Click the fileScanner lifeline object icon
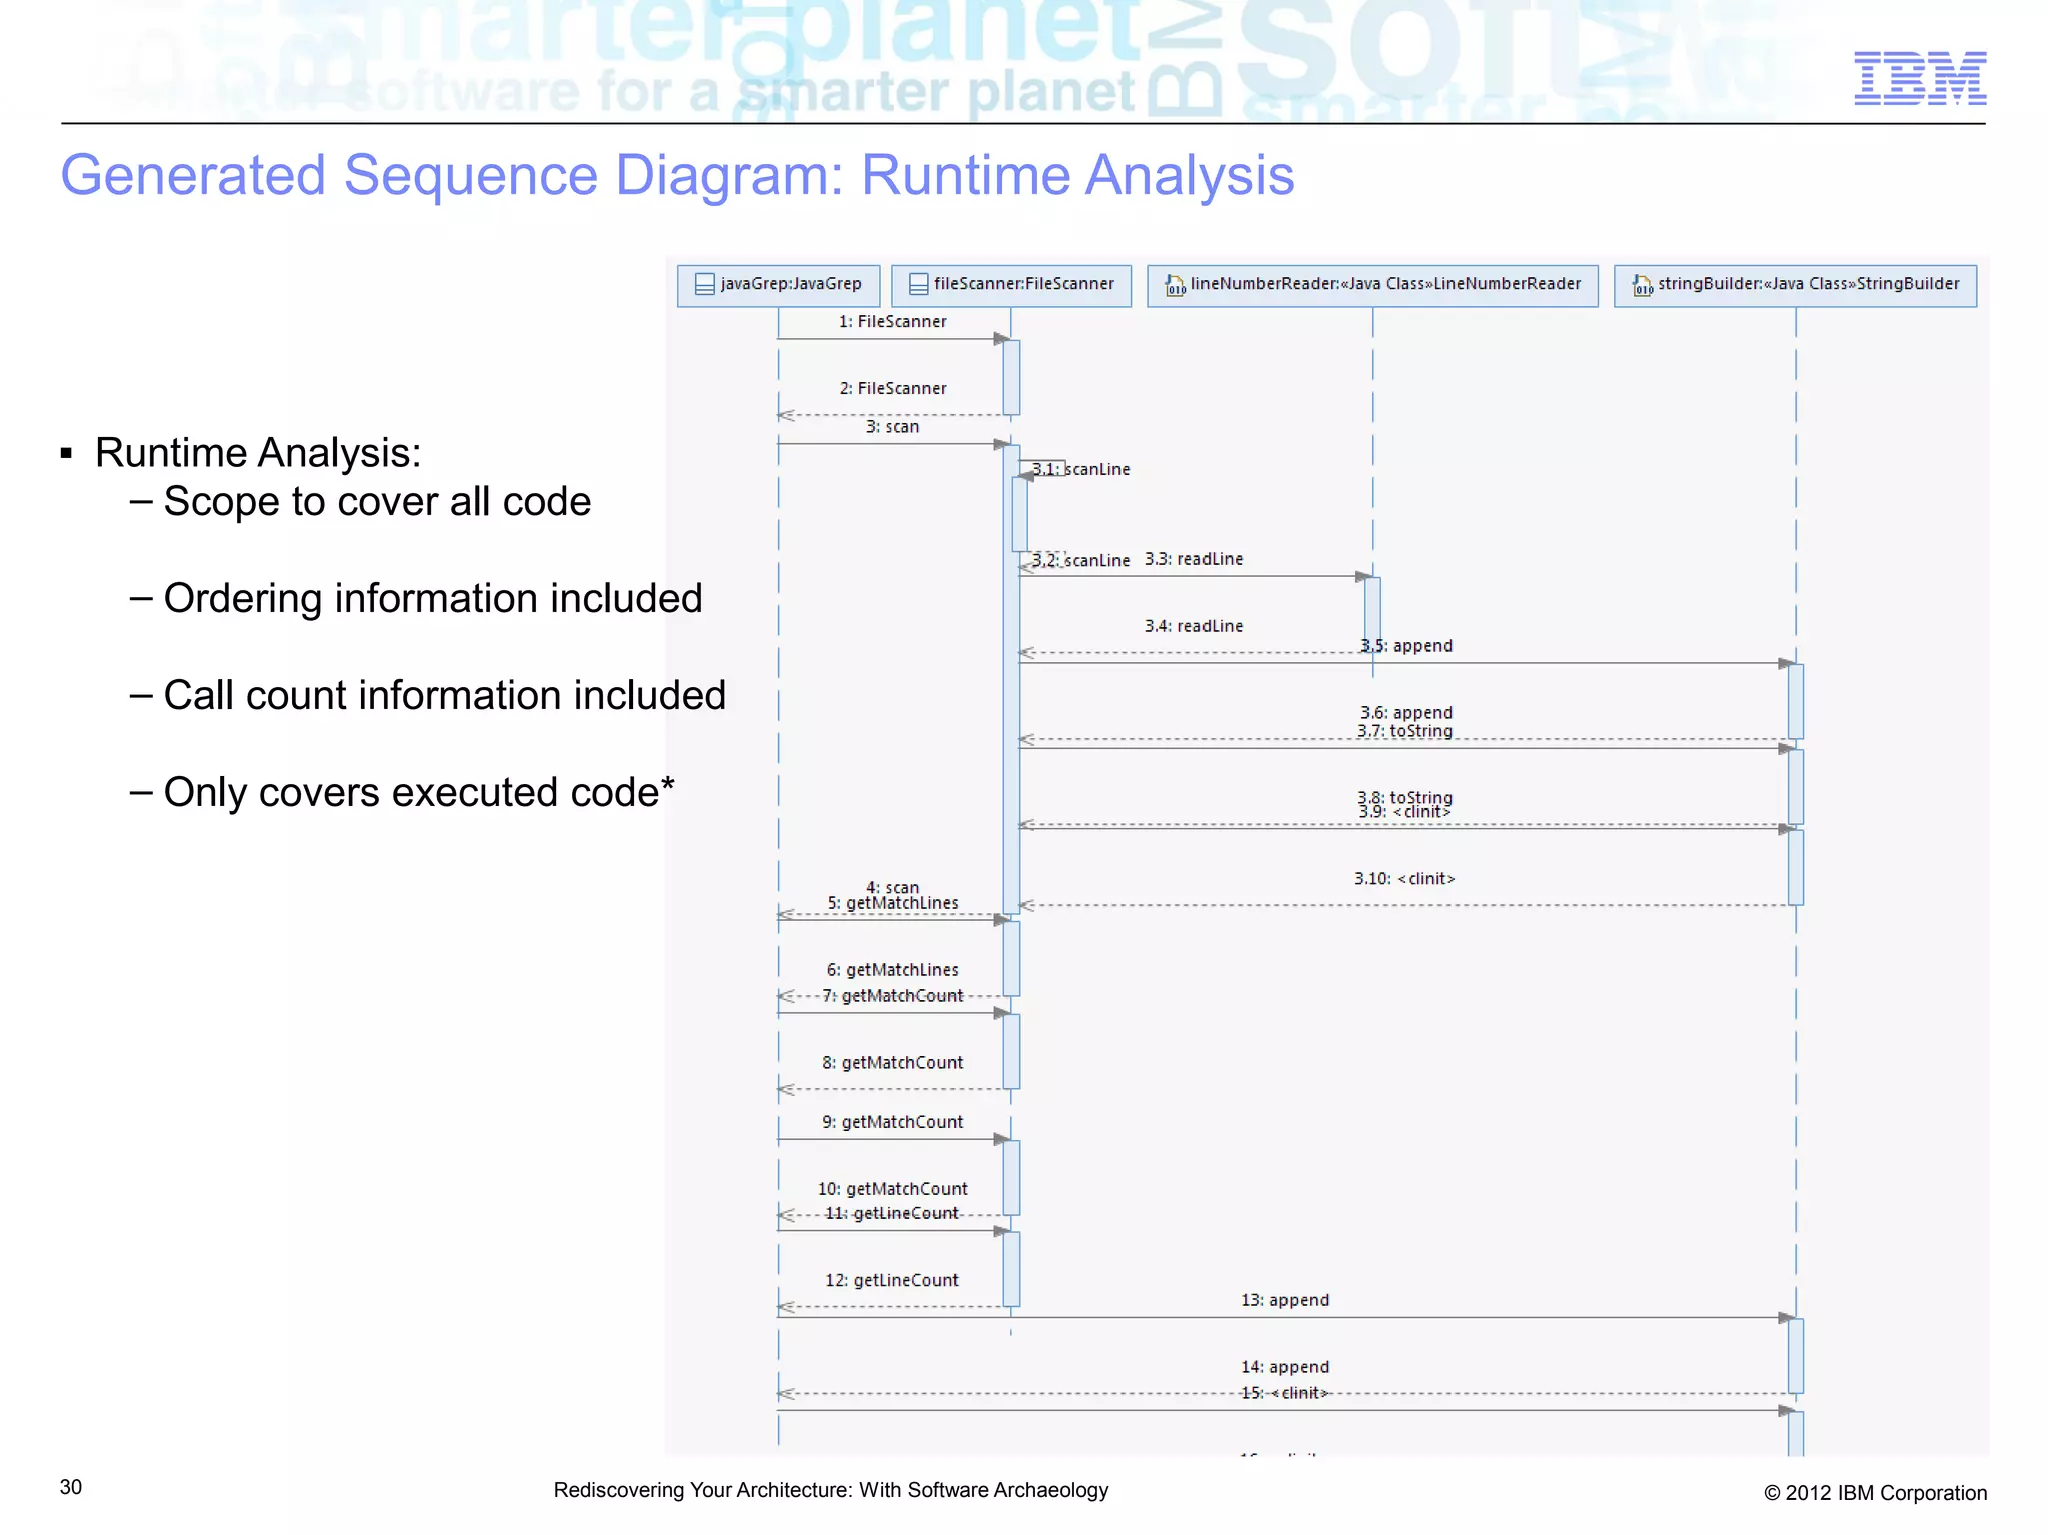This screenshot has width=2048, height=1535. click(918, 284)
